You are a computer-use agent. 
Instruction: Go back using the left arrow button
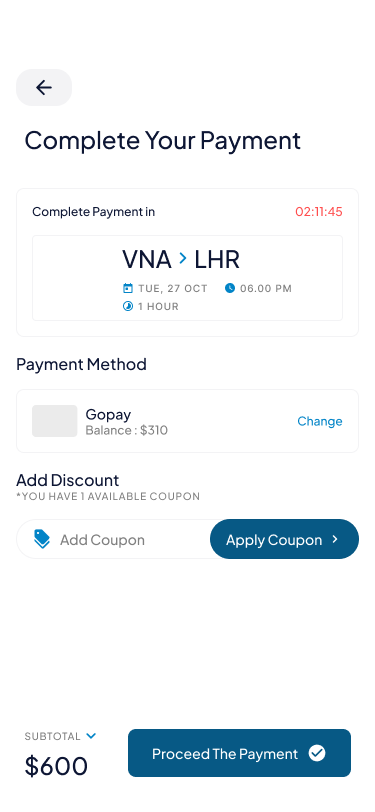[44, 88]
